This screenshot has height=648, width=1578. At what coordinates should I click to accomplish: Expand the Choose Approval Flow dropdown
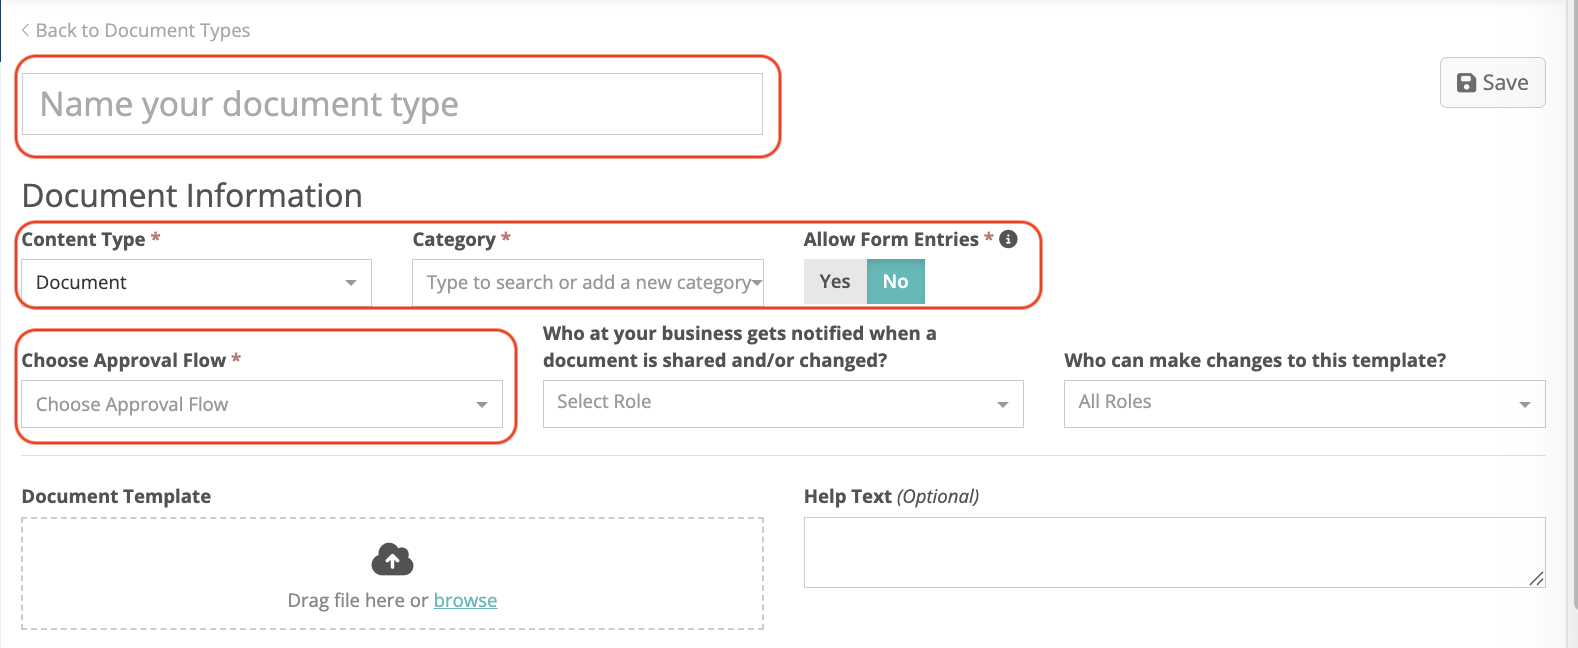pos(262,404)
